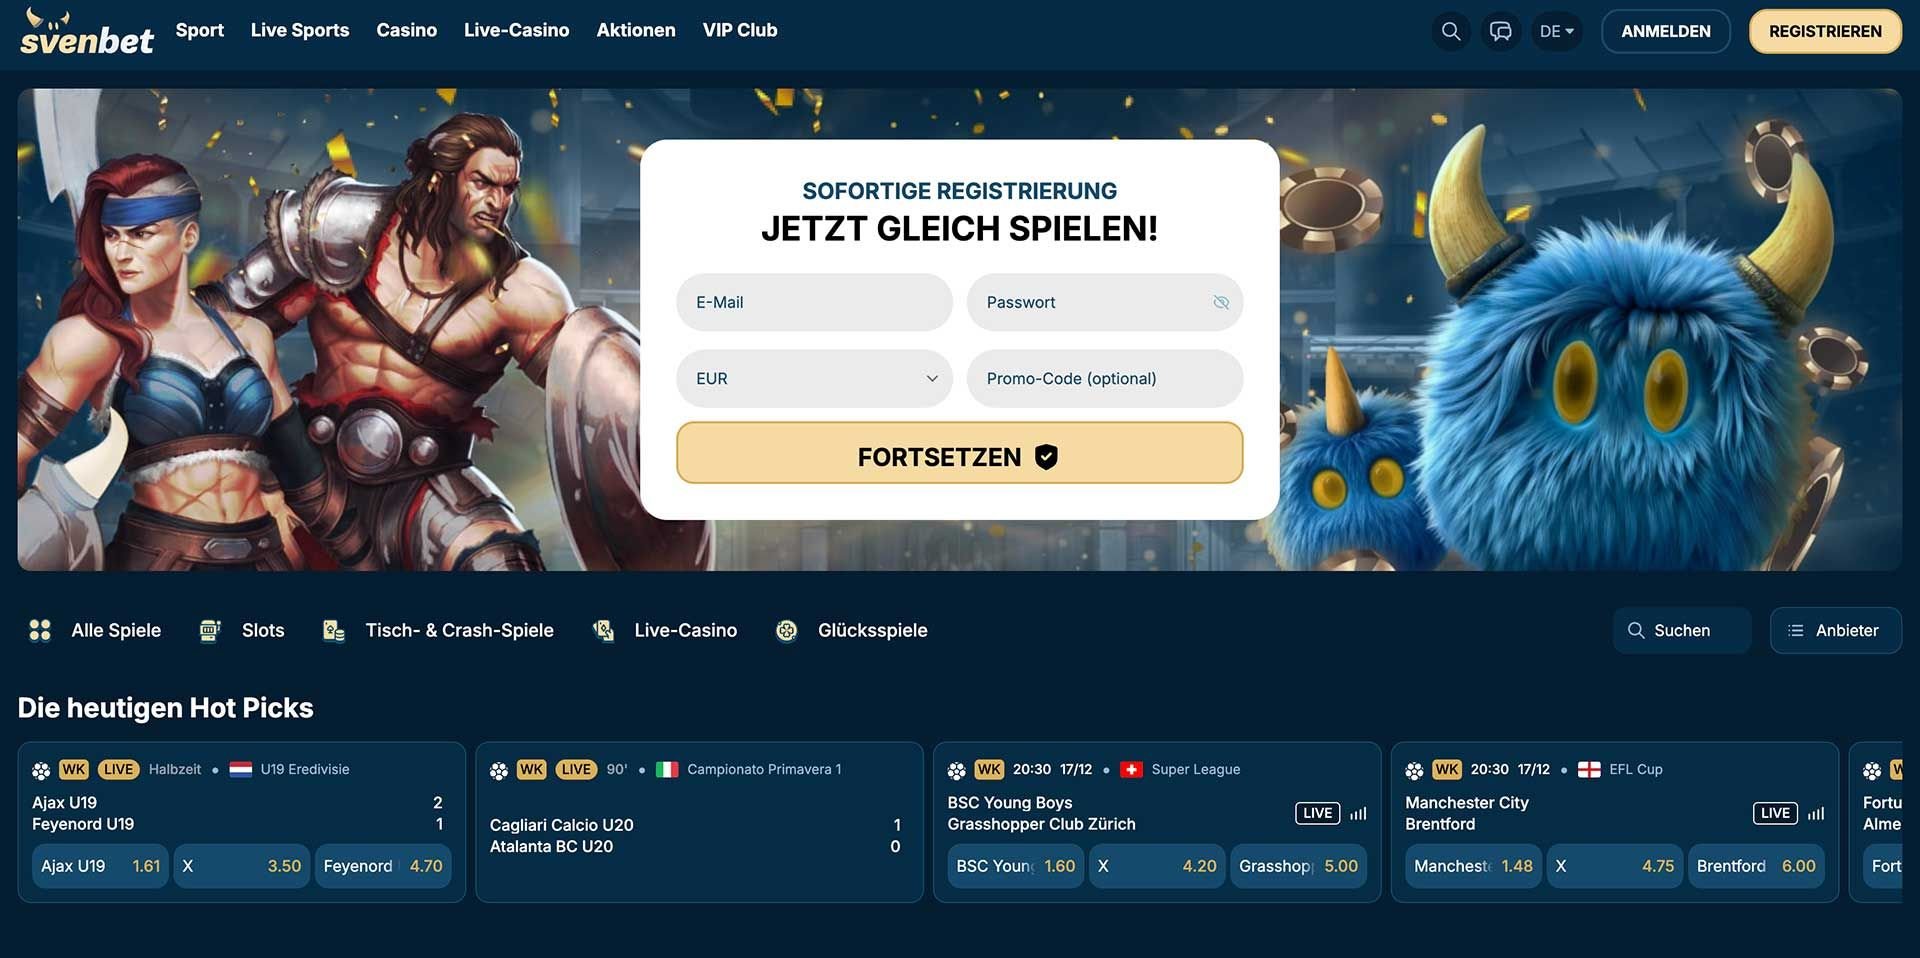Viewport: 1920px width, 958px height.
Task: Open the live chat support icon
Action: click(1500, 31)
